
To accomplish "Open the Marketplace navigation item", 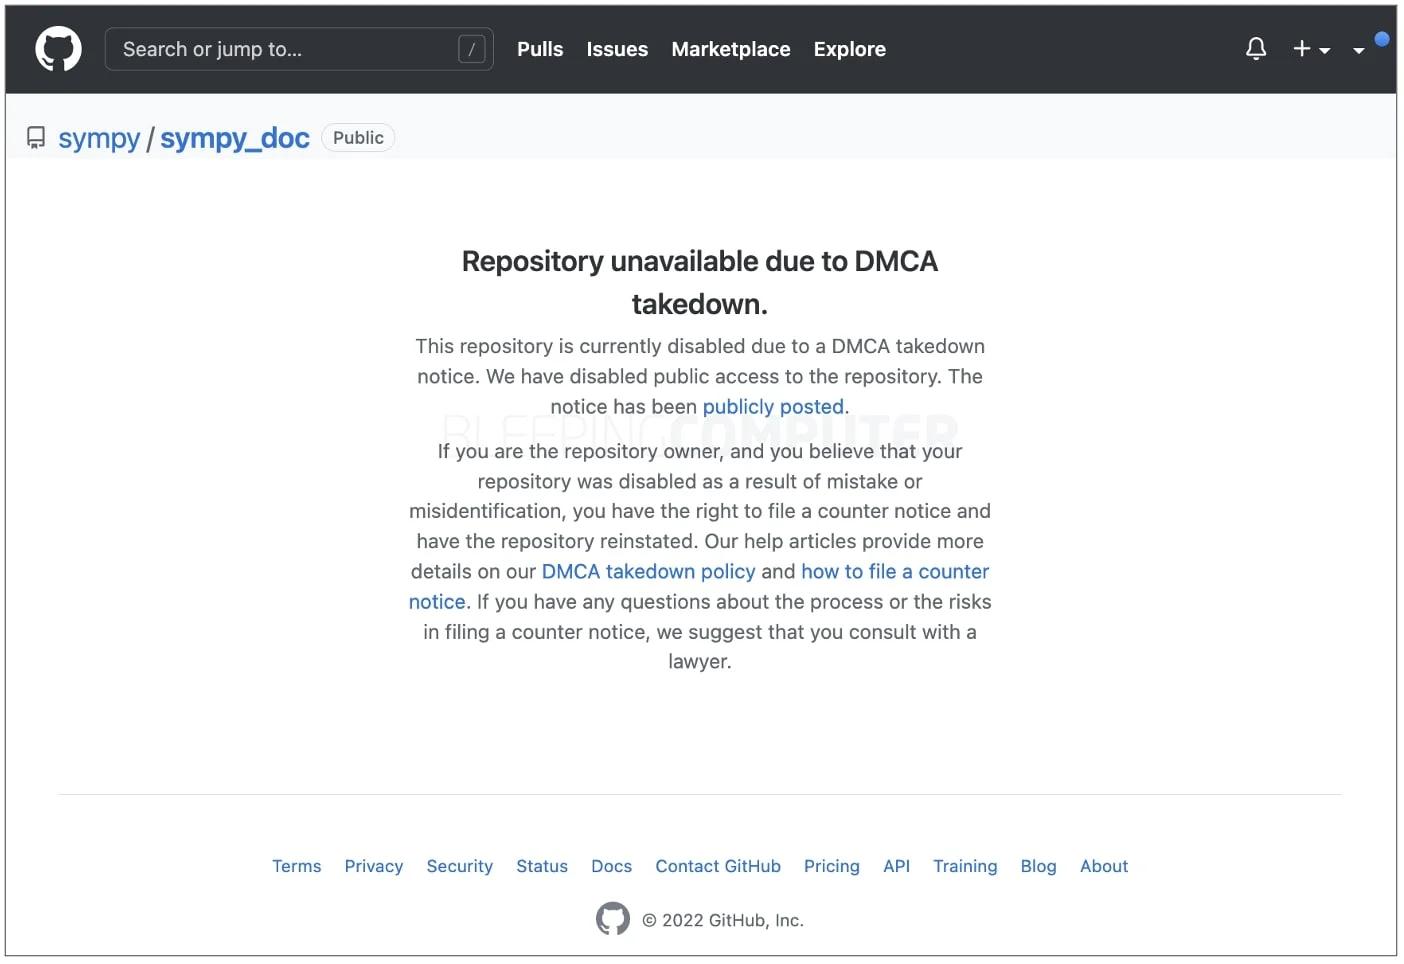I will coord(731,48).
